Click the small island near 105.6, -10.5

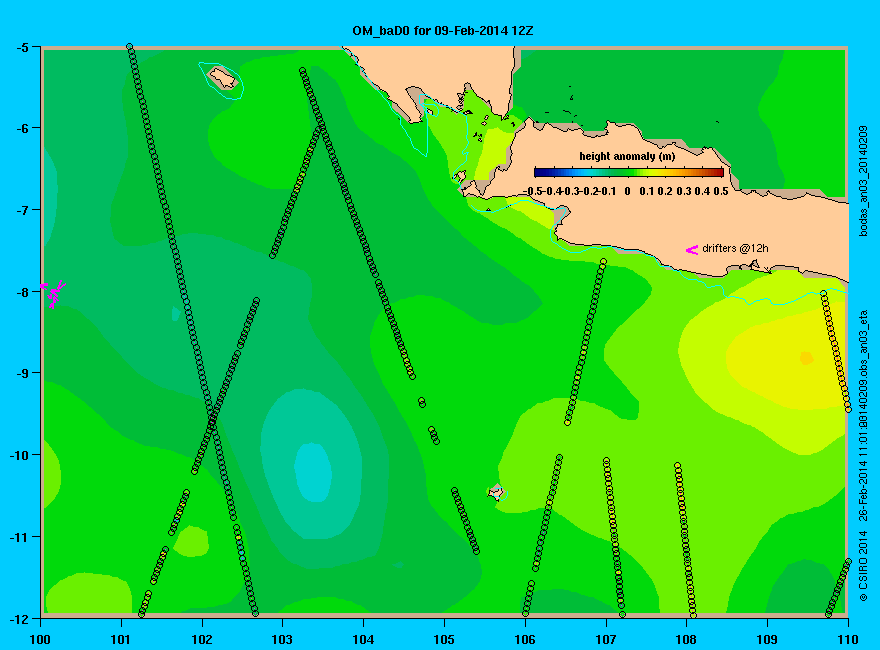click(x=496, y=492)
